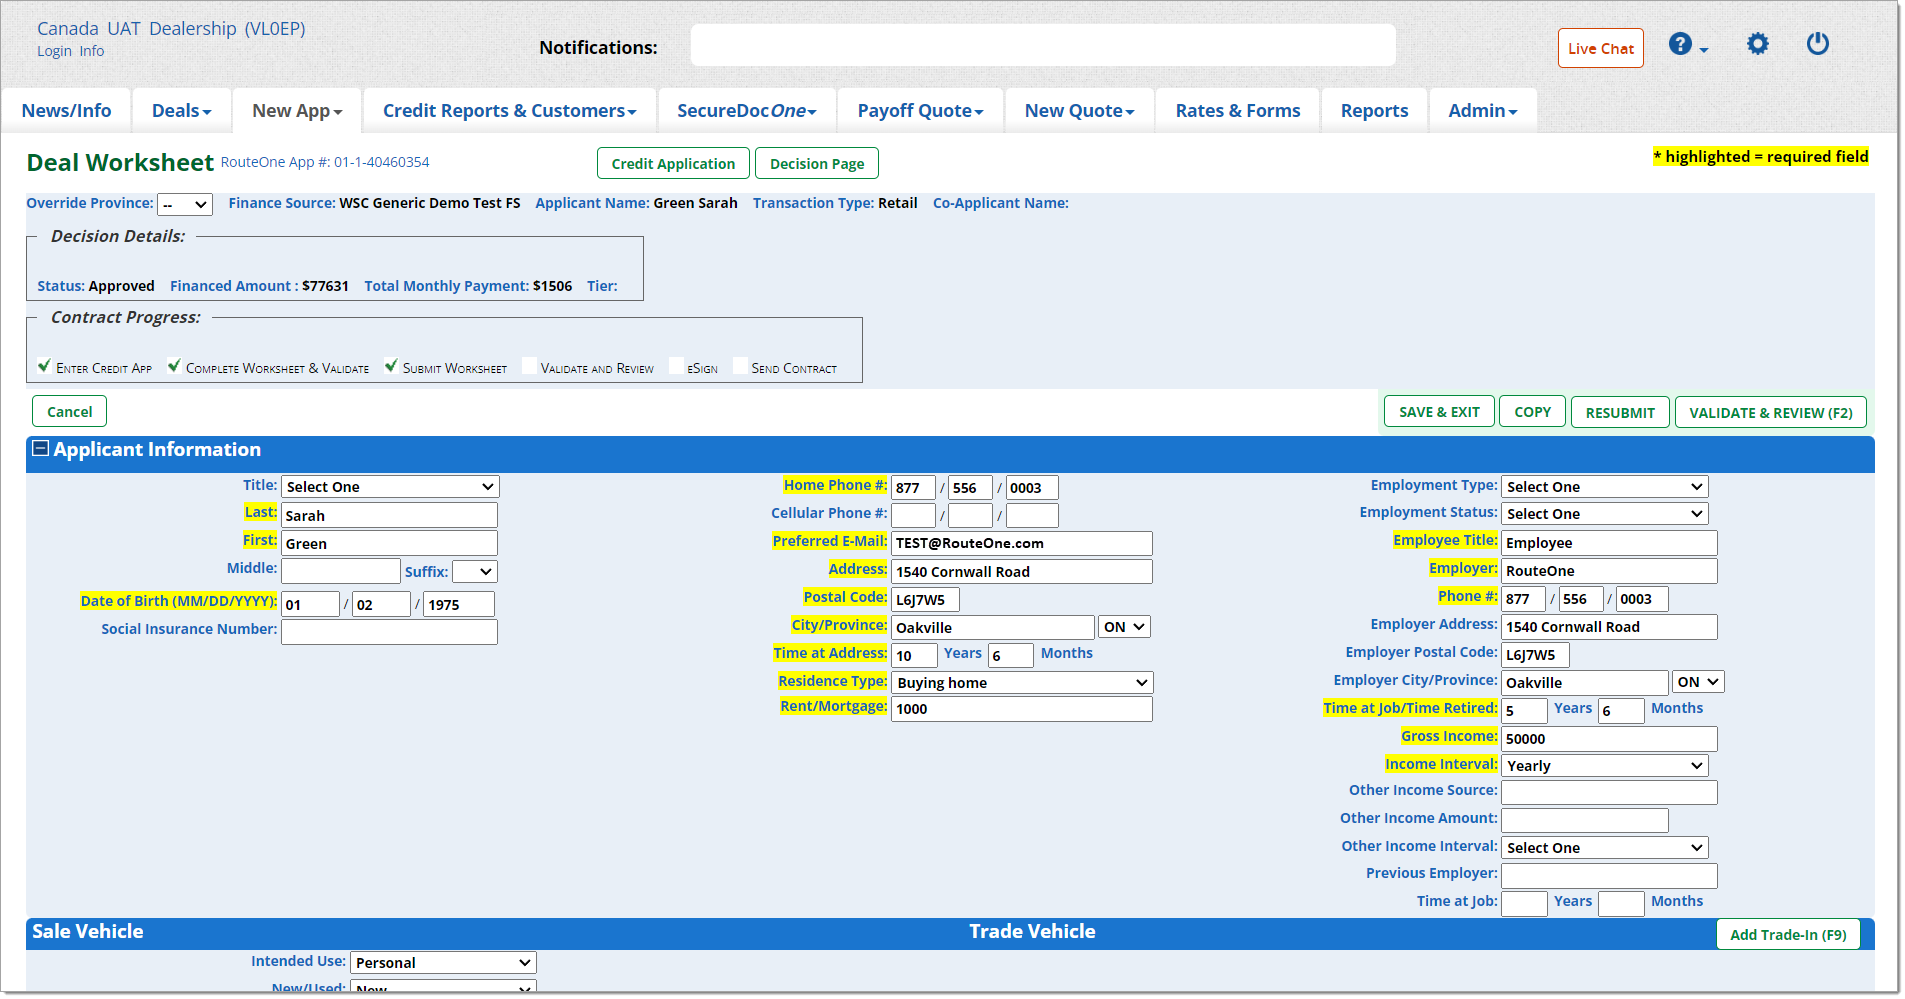The width and height of the screenshot is (1905, 999).
Task: Collapse the Applicant Information section icon
Action: 41,449
